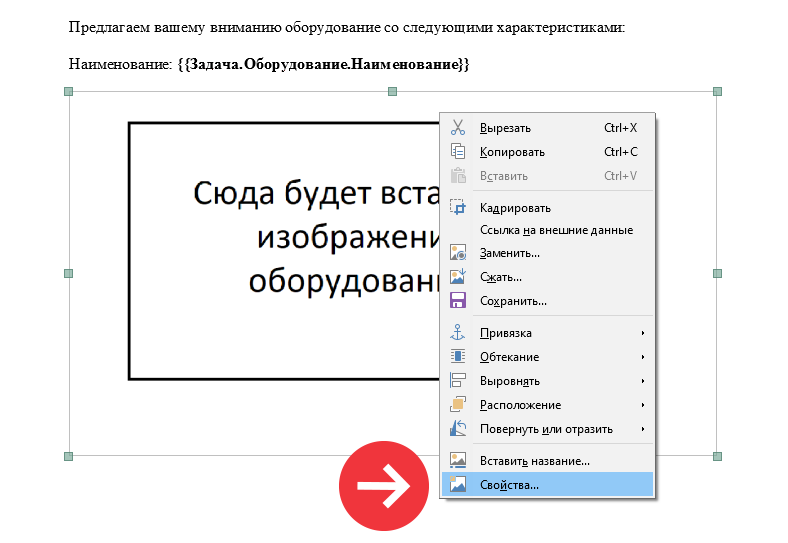Expand the Обтекание submenu arrow
The width and height of the screenshot is (788, 543).
click(x=643, y=357)
